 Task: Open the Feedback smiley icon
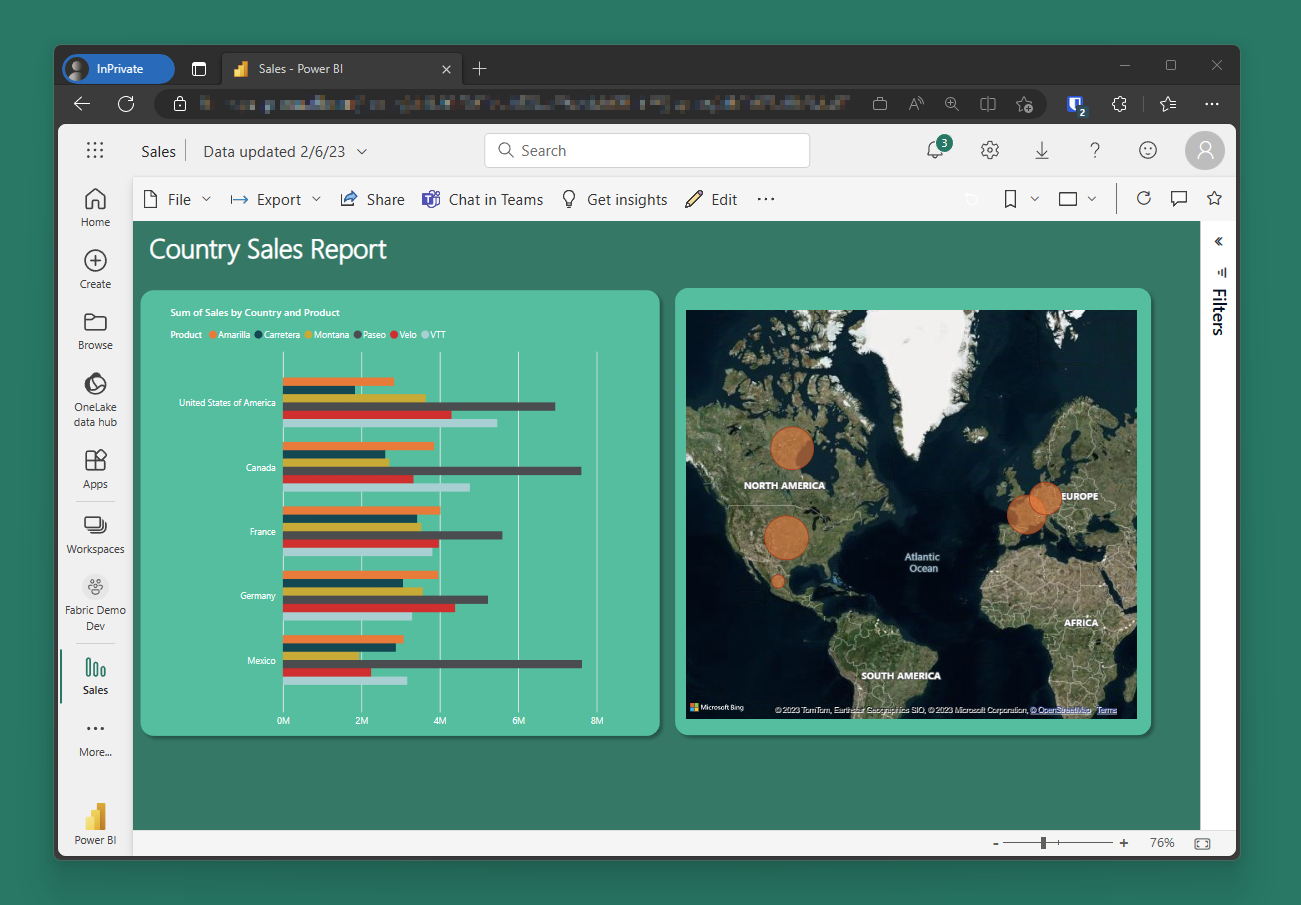[x=1148, y=150]
